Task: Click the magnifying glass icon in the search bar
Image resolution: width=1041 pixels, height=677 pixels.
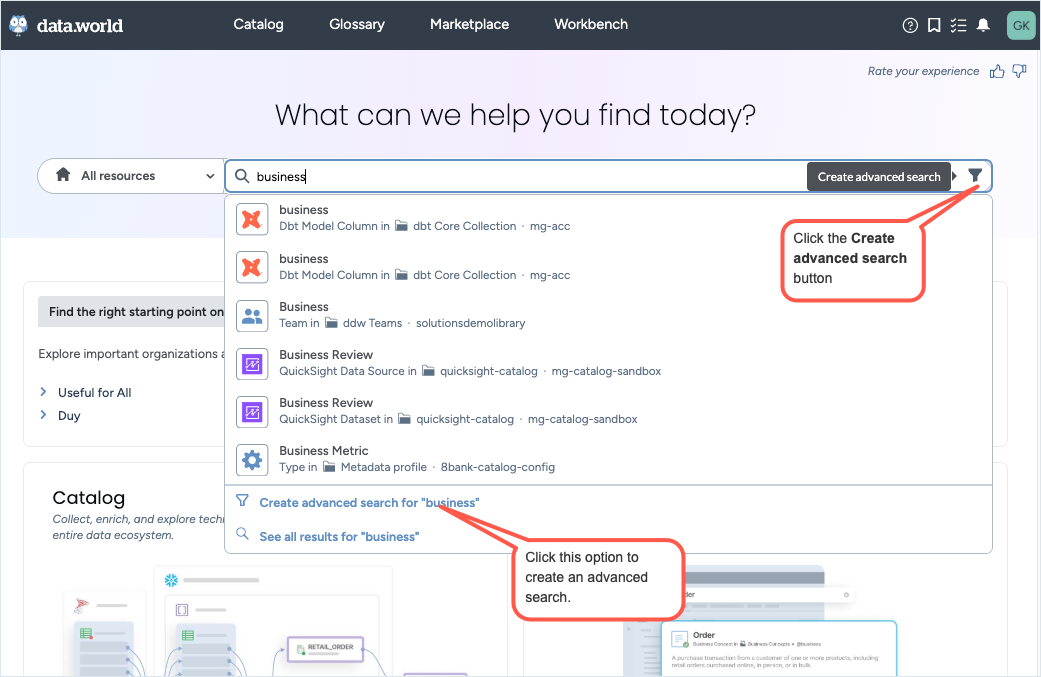Action: (x=242, y=176)
